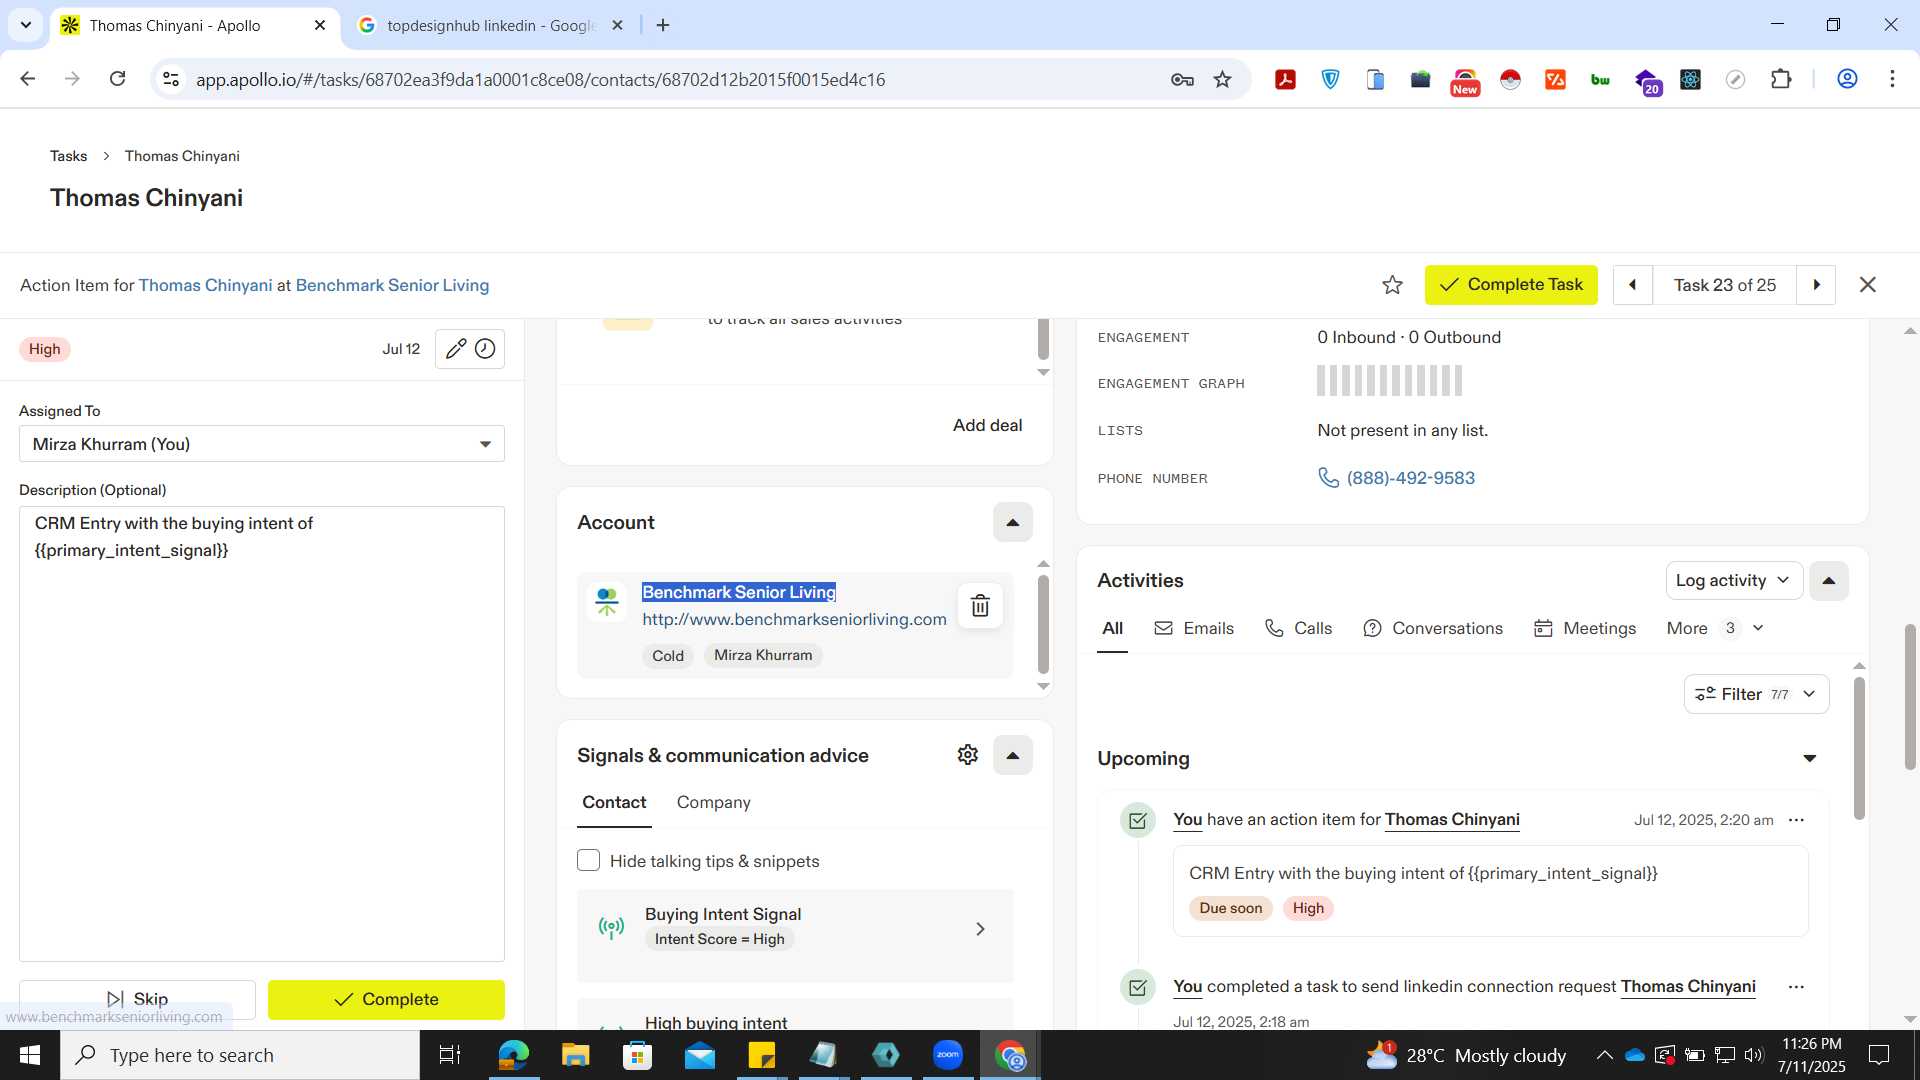Open the password key icon

(x=1182, y=80)
